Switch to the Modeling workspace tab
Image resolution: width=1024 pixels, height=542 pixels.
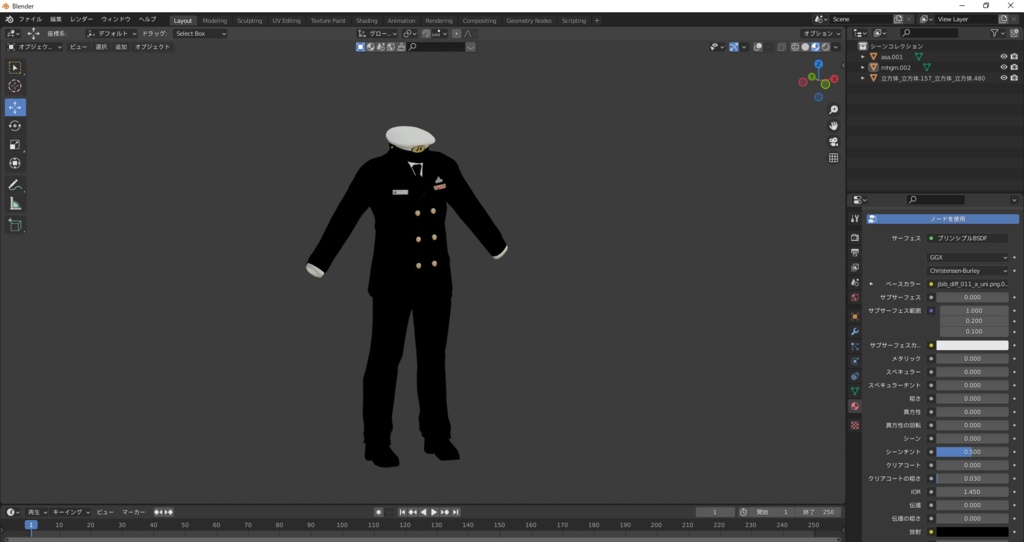click(x=215, y=20)
